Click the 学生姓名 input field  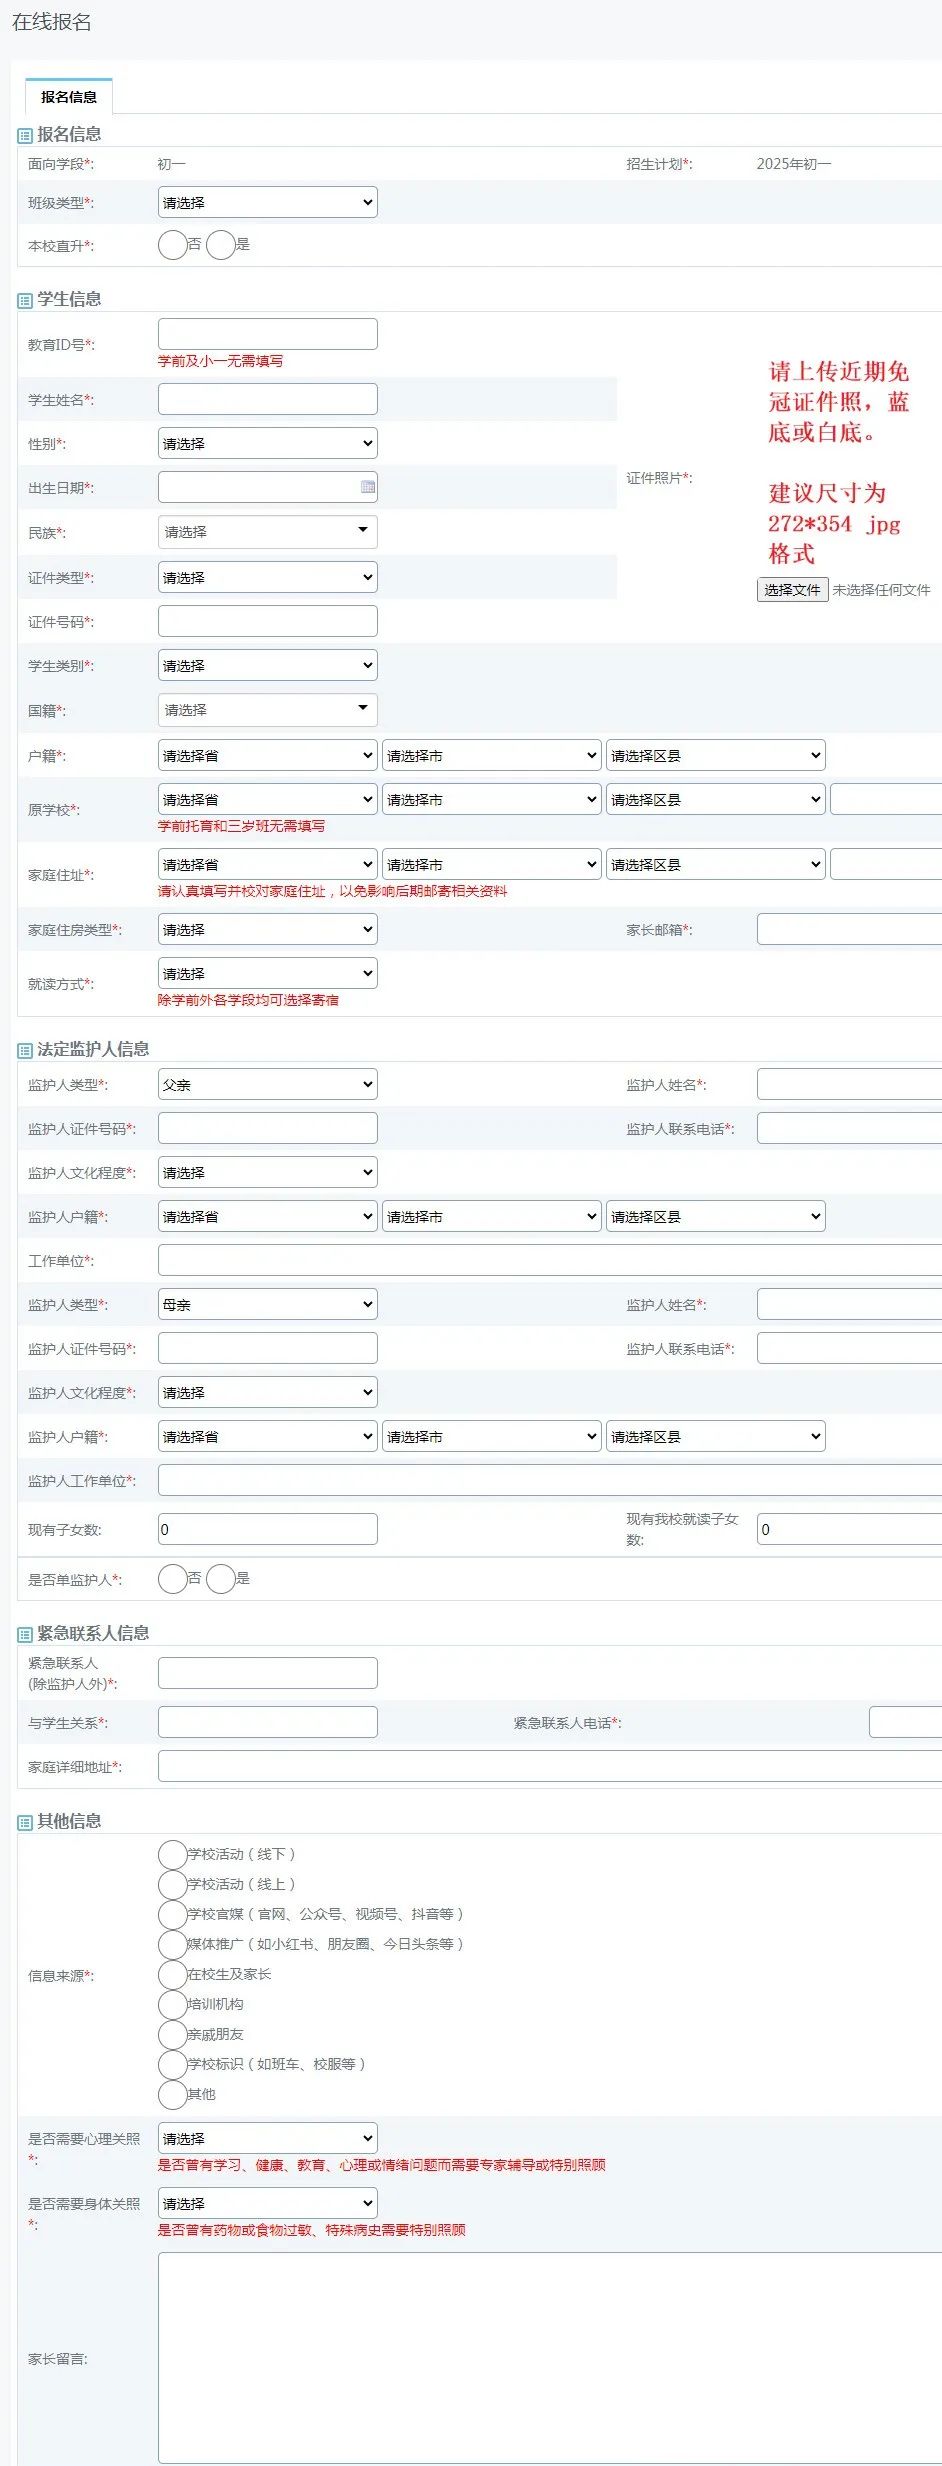pyautogui.click(x=267, y=399)
